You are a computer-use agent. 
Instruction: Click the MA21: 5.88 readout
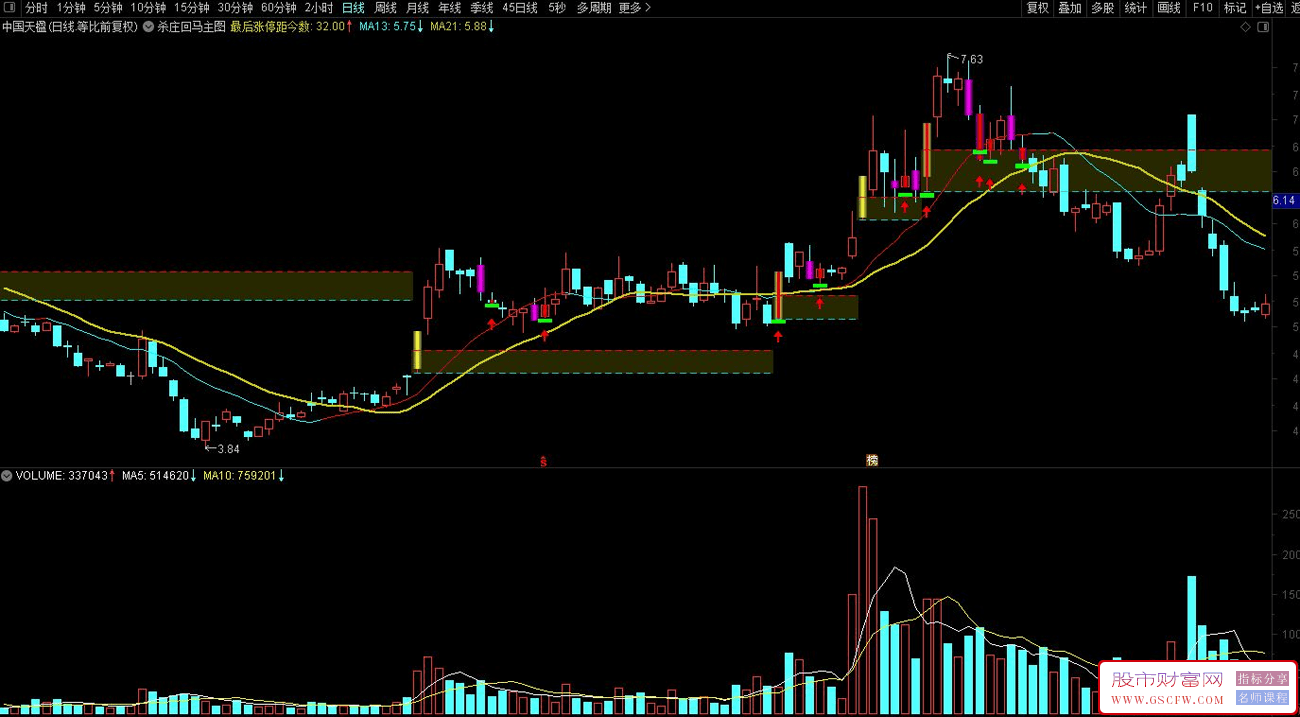(462, 27)
